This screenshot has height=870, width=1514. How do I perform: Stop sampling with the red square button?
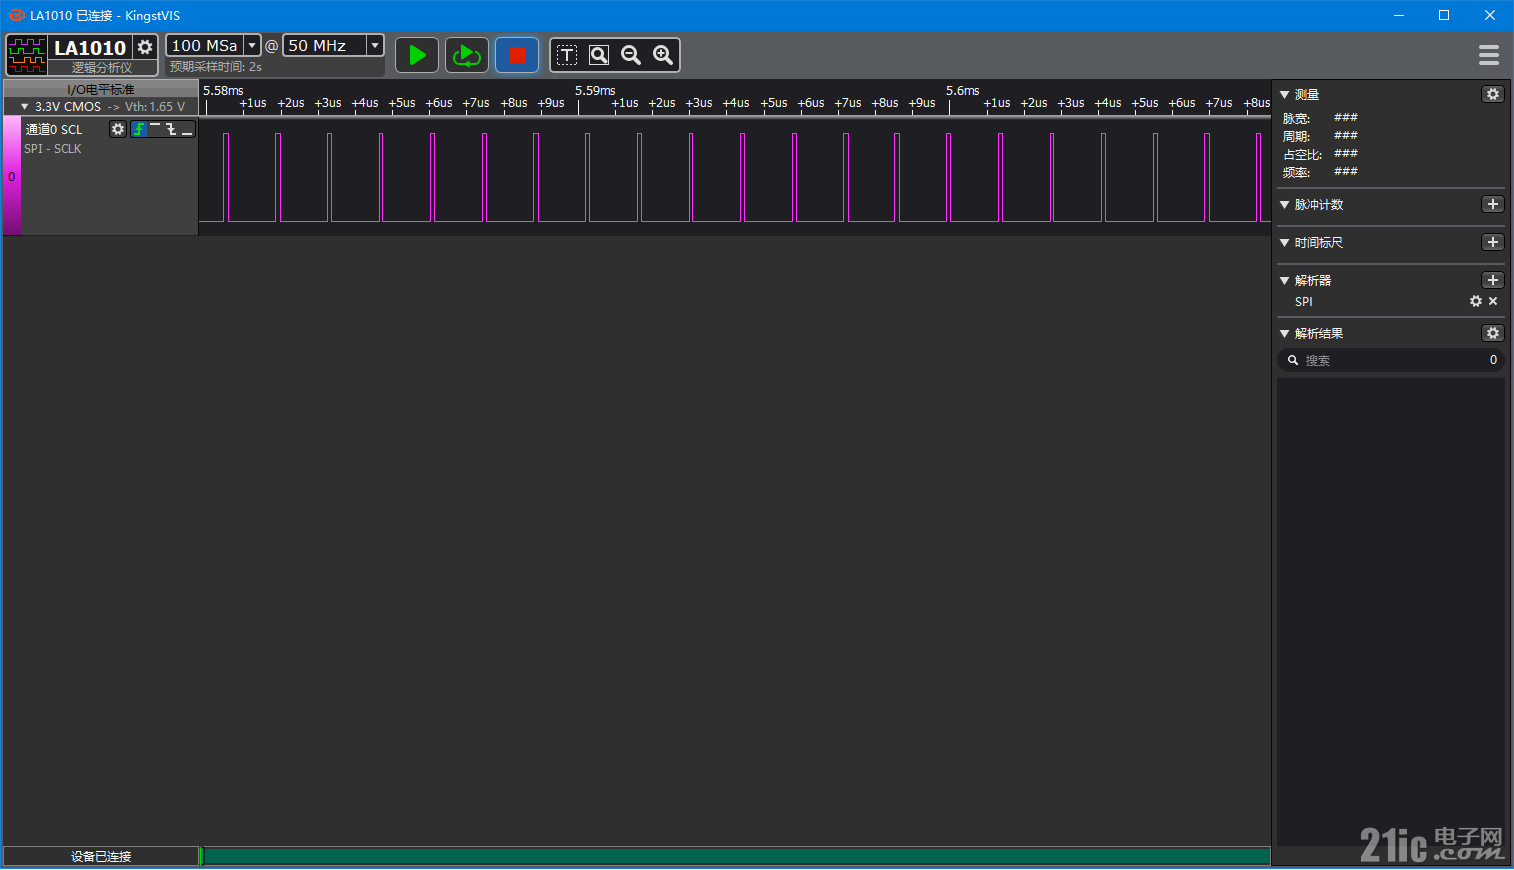(517, 55)
